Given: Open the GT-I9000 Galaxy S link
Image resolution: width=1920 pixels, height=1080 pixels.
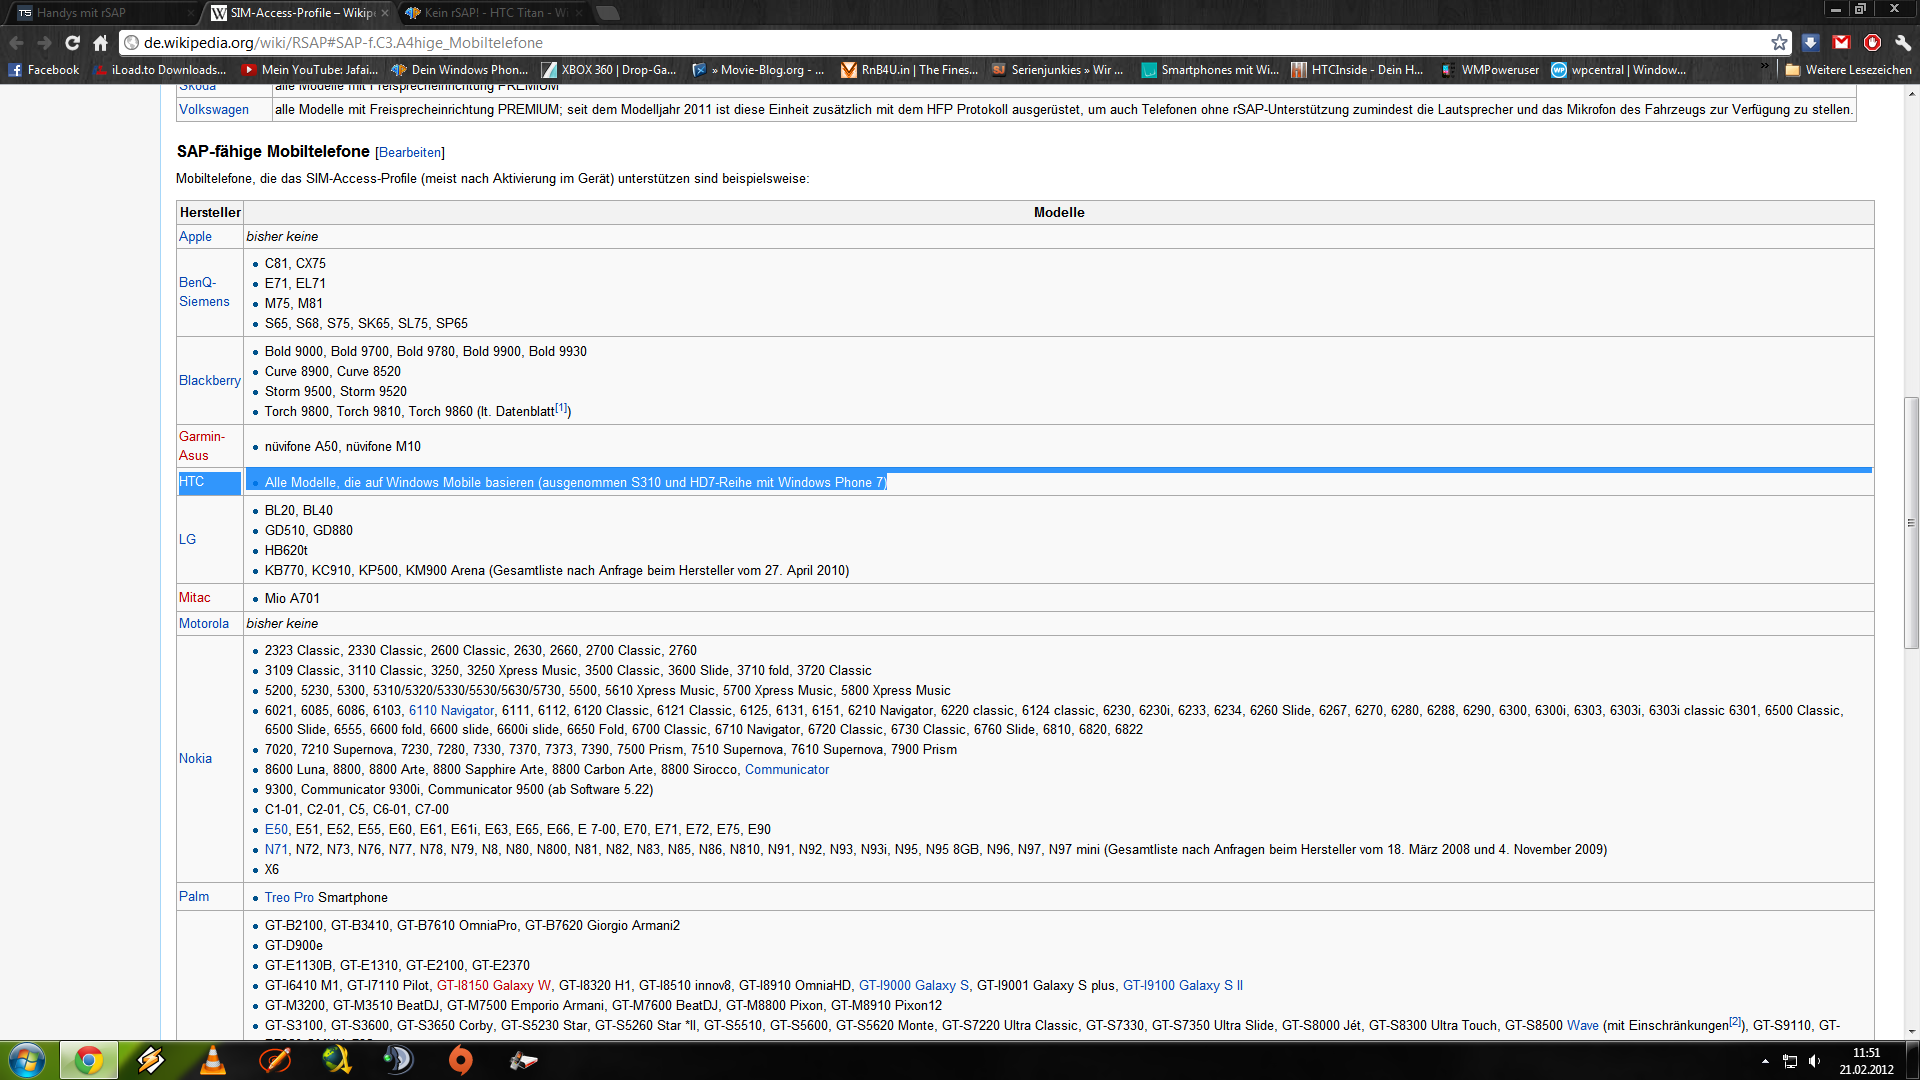Looking at the screenshot, I should pos(914,986).
